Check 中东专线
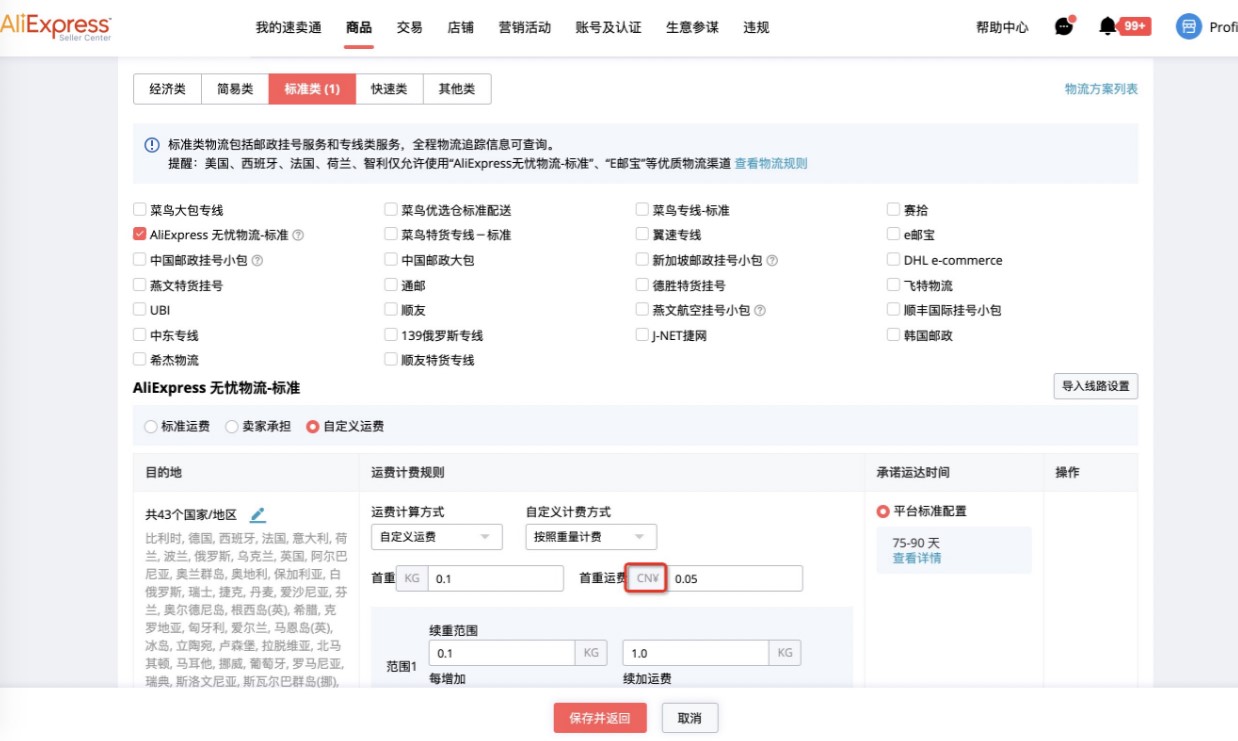This screenshot has width=1238, height=741. (140, 335)
